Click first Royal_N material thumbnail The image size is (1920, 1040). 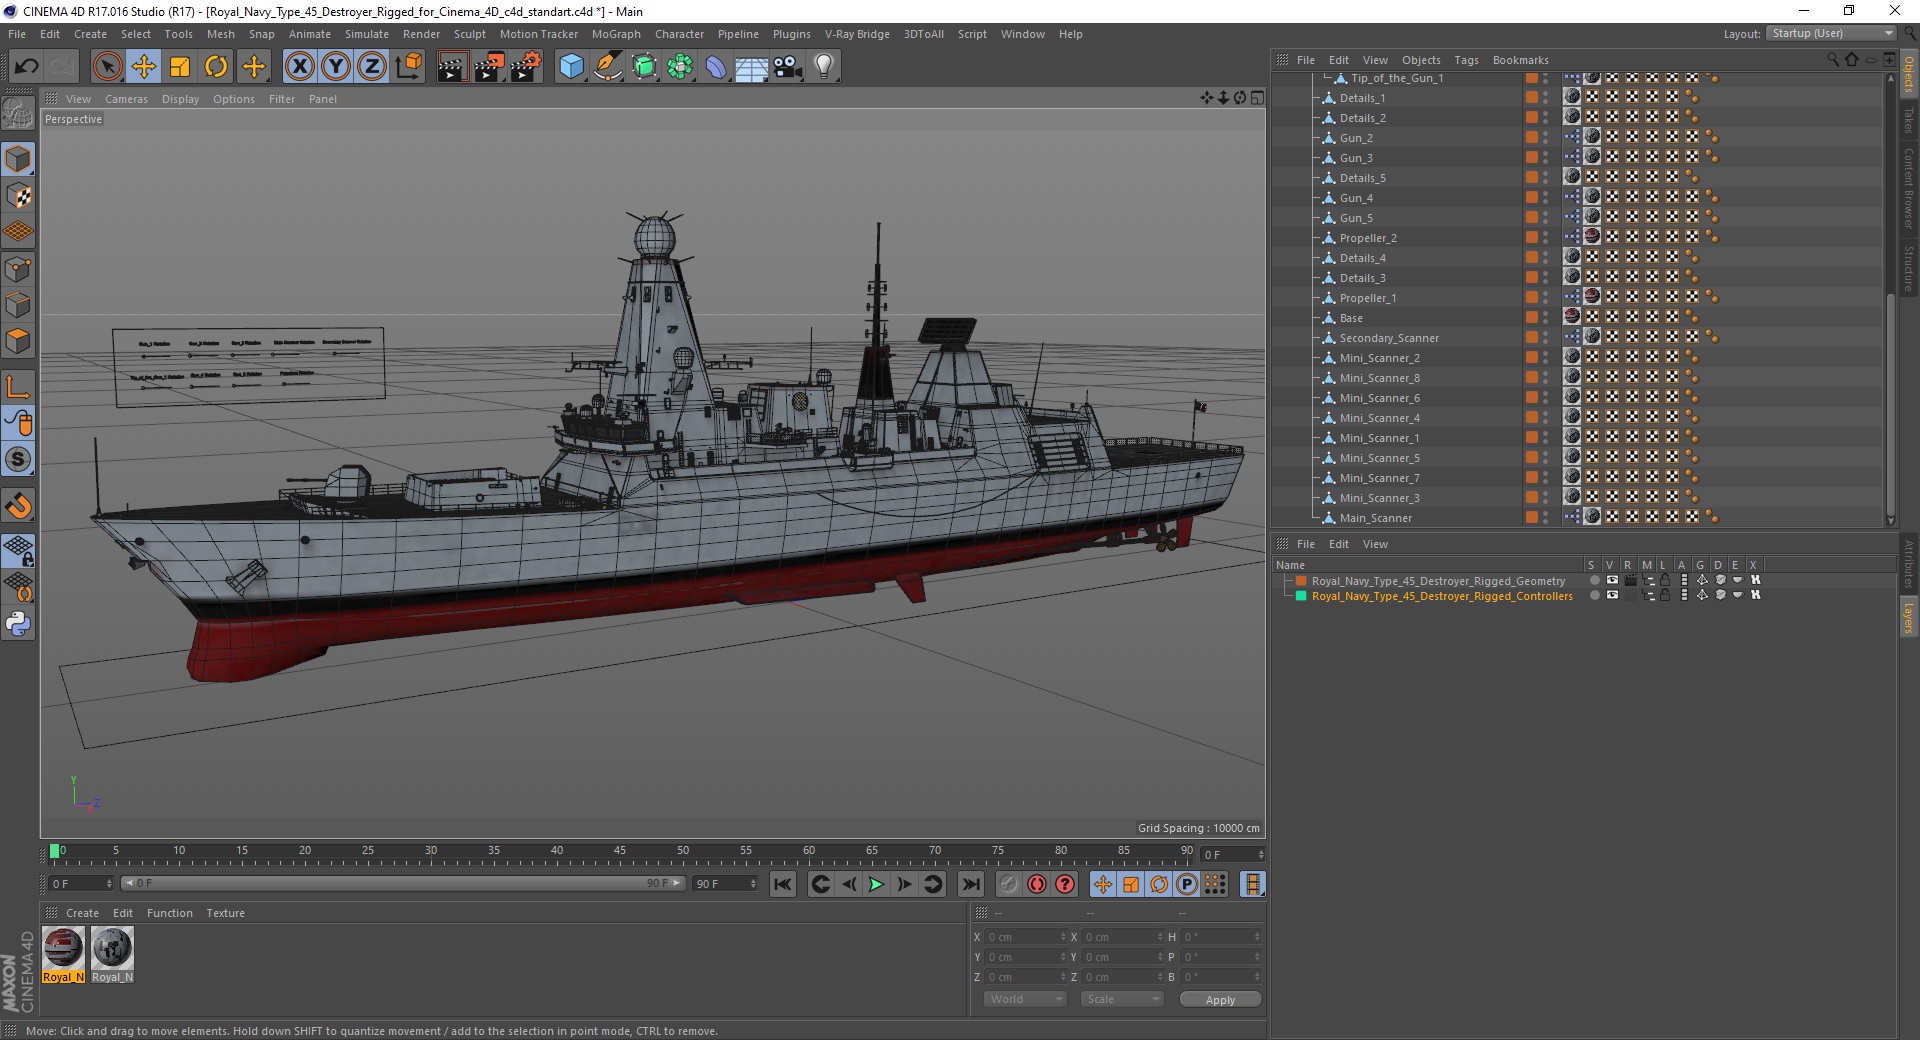click(x=62, y=954)
